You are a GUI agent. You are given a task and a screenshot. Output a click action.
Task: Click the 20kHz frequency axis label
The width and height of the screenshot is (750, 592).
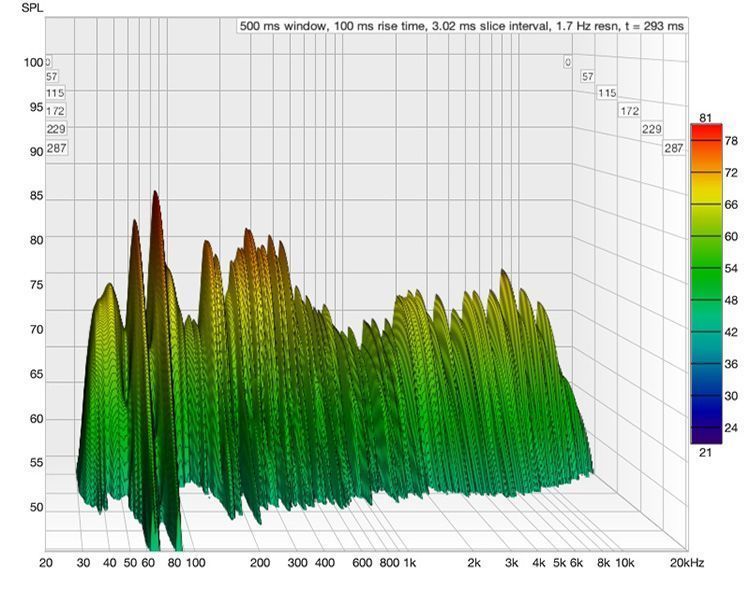[x=687, y=563]
